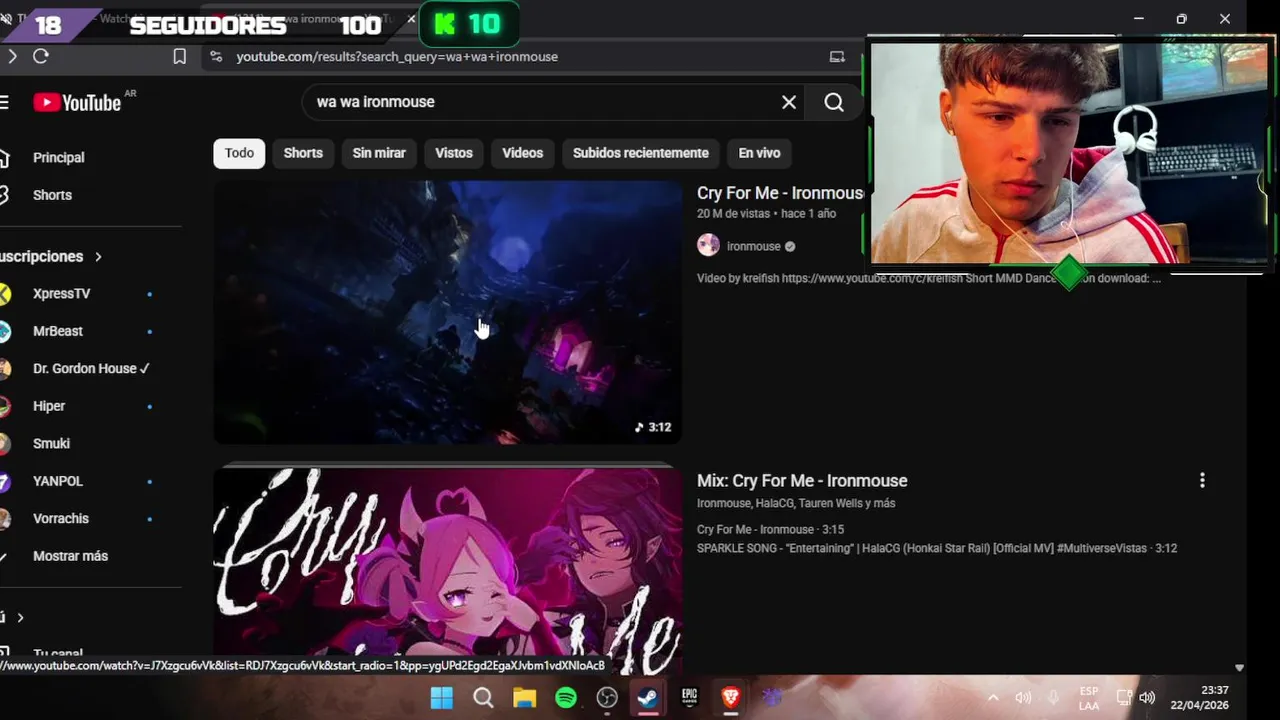The width and height of the screenshot is (1280, 720).
Task: Play the Cry For Me video thumbnail
Action: click(448, 312)
